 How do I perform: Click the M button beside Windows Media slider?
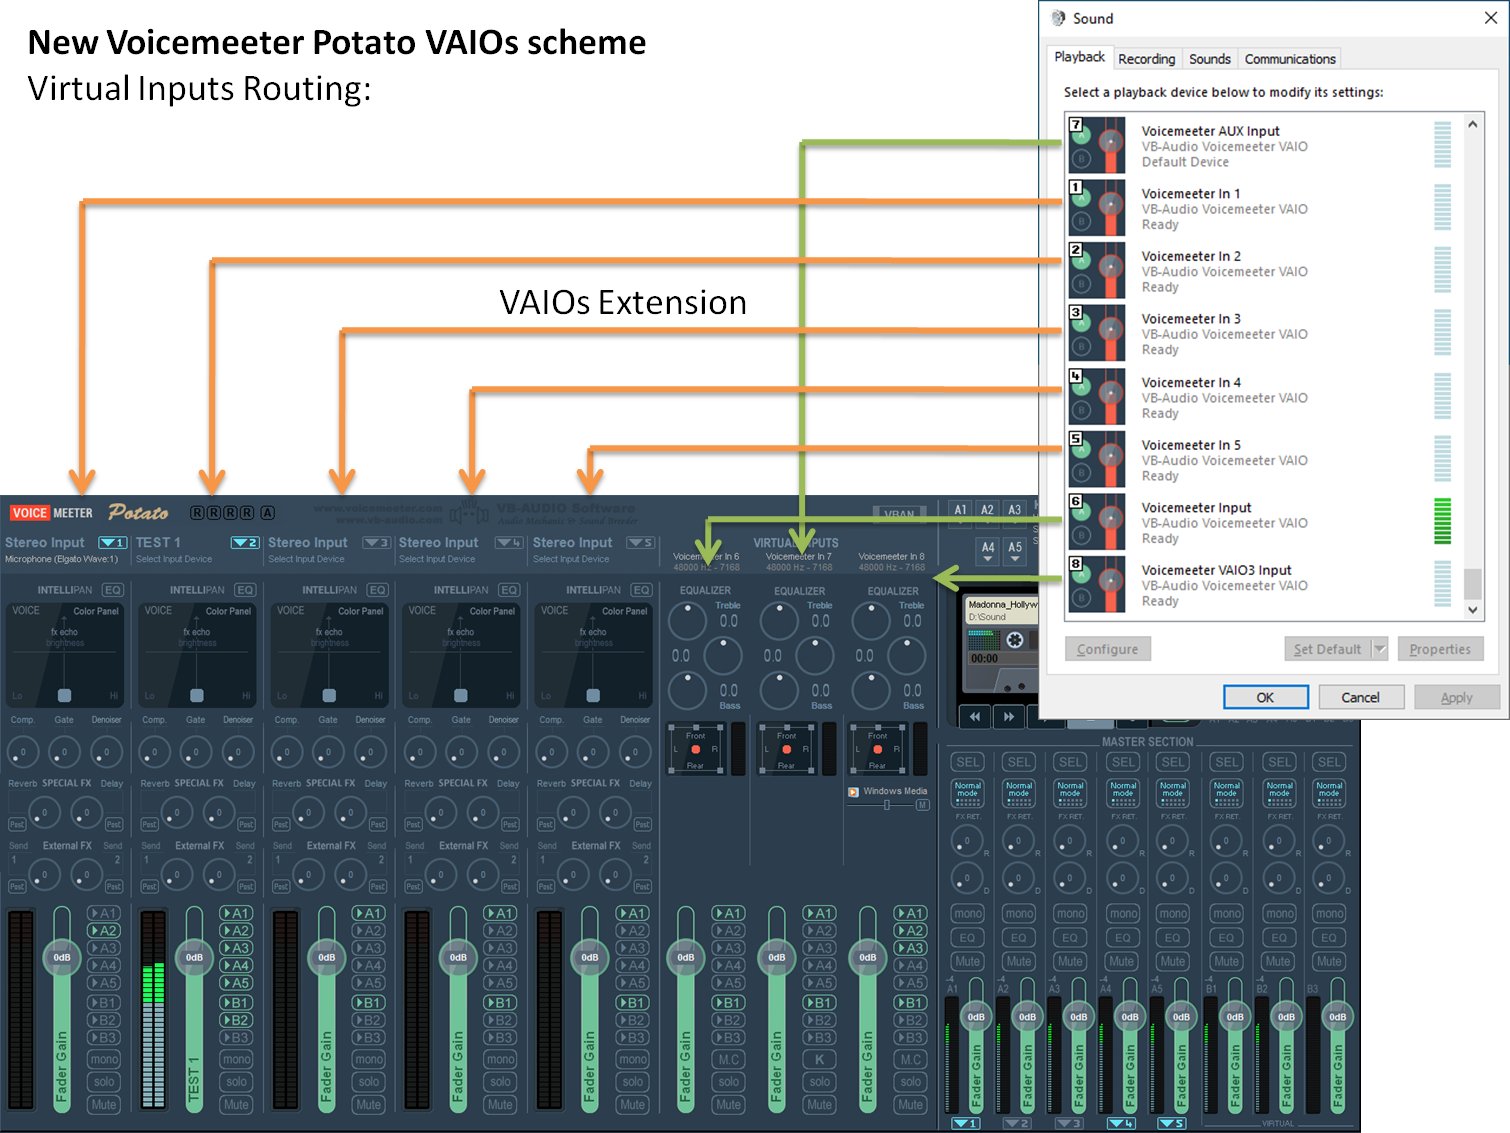(x=923, y=805)
